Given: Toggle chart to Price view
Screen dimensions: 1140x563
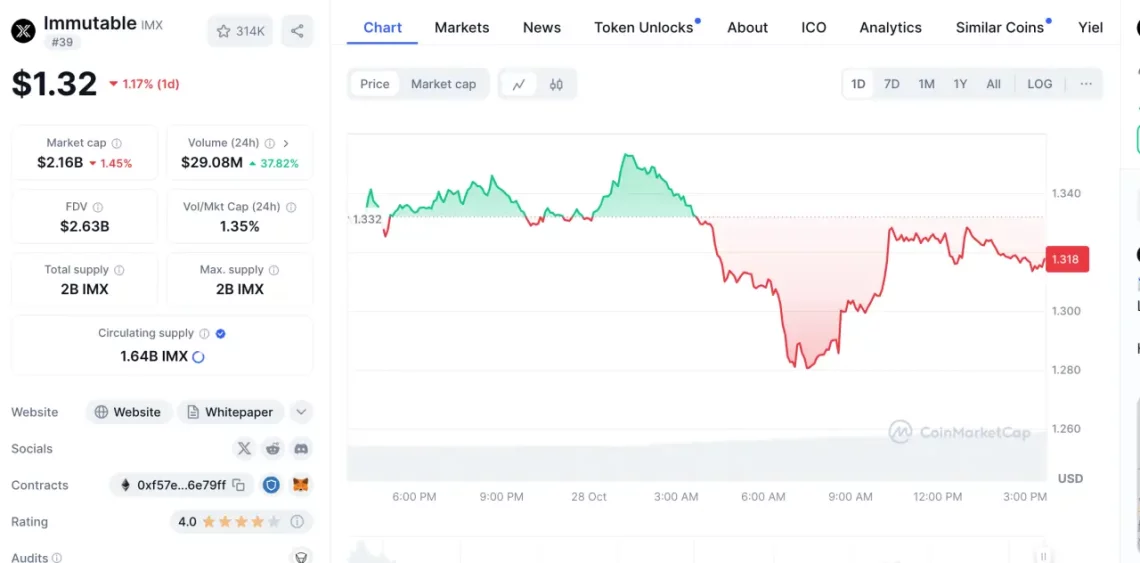Looking at the screenshot, I should coord(375,84).
